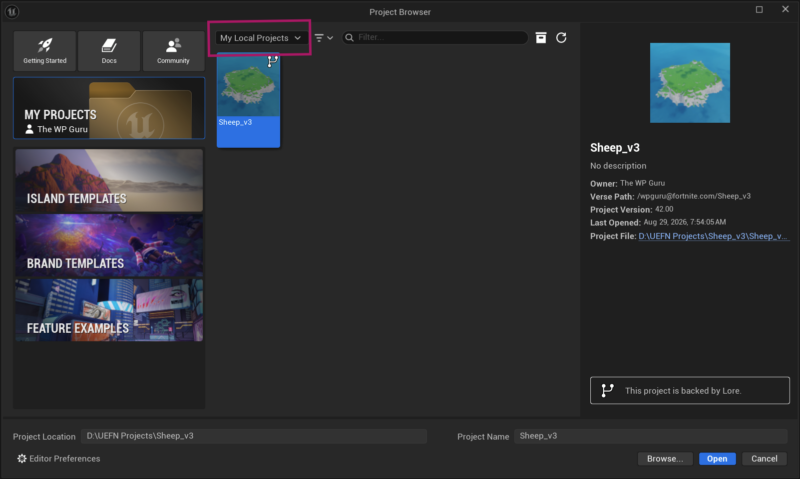The height and width of the screenshot is (479, 800).
Task: Open the filter options dropdown icon
Action: (323, 38)
